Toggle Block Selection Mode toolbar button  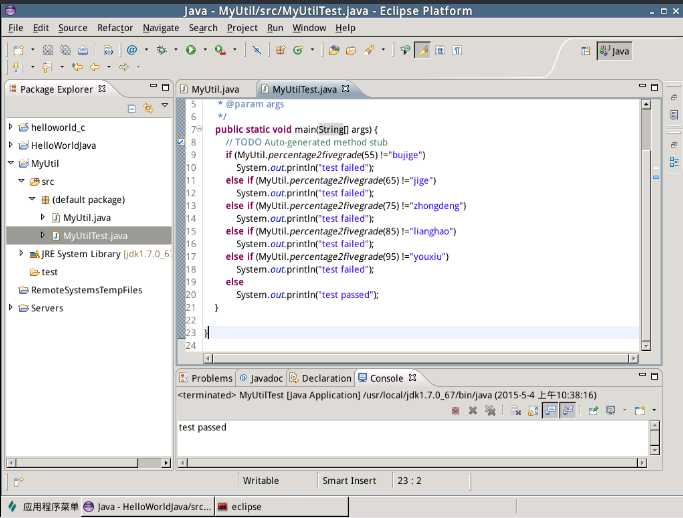point(440,51)
